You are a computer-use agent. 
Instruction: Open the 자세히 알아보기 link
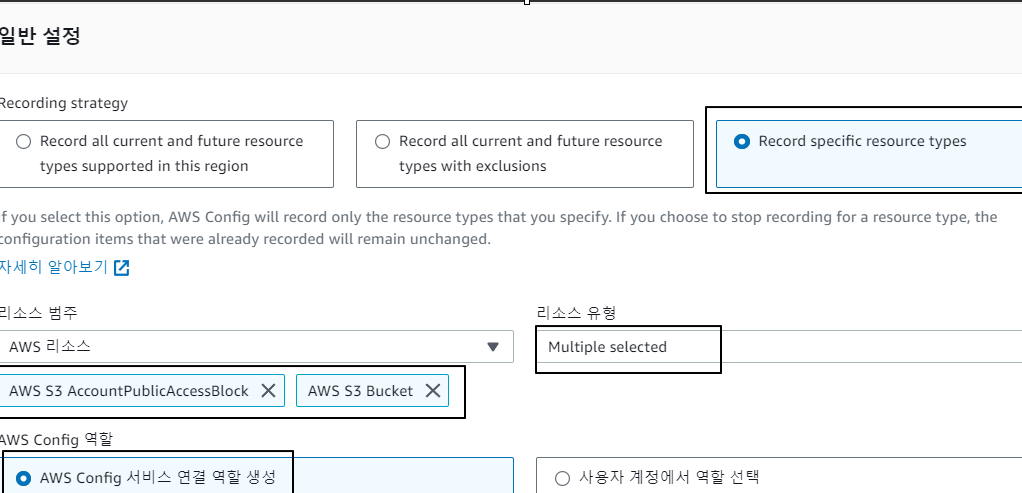(53, 267)
